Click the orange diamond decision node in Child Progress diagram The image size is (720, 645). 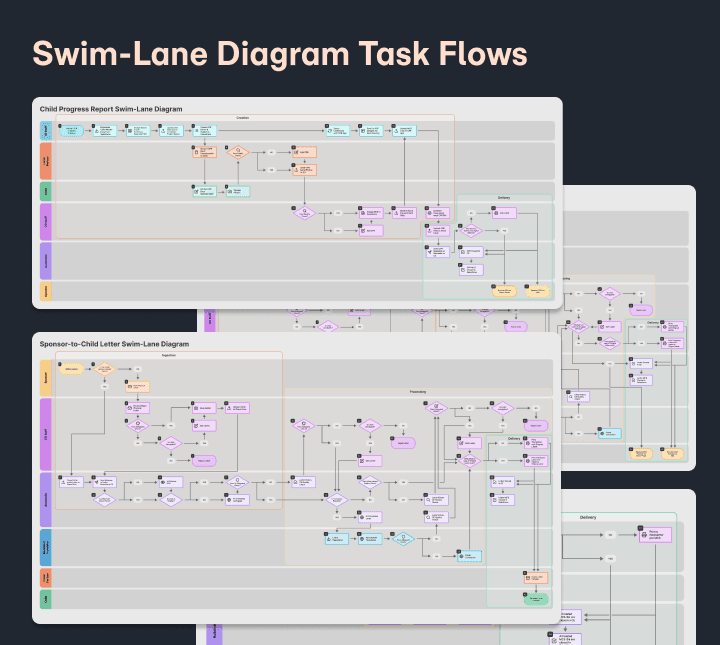238,152
